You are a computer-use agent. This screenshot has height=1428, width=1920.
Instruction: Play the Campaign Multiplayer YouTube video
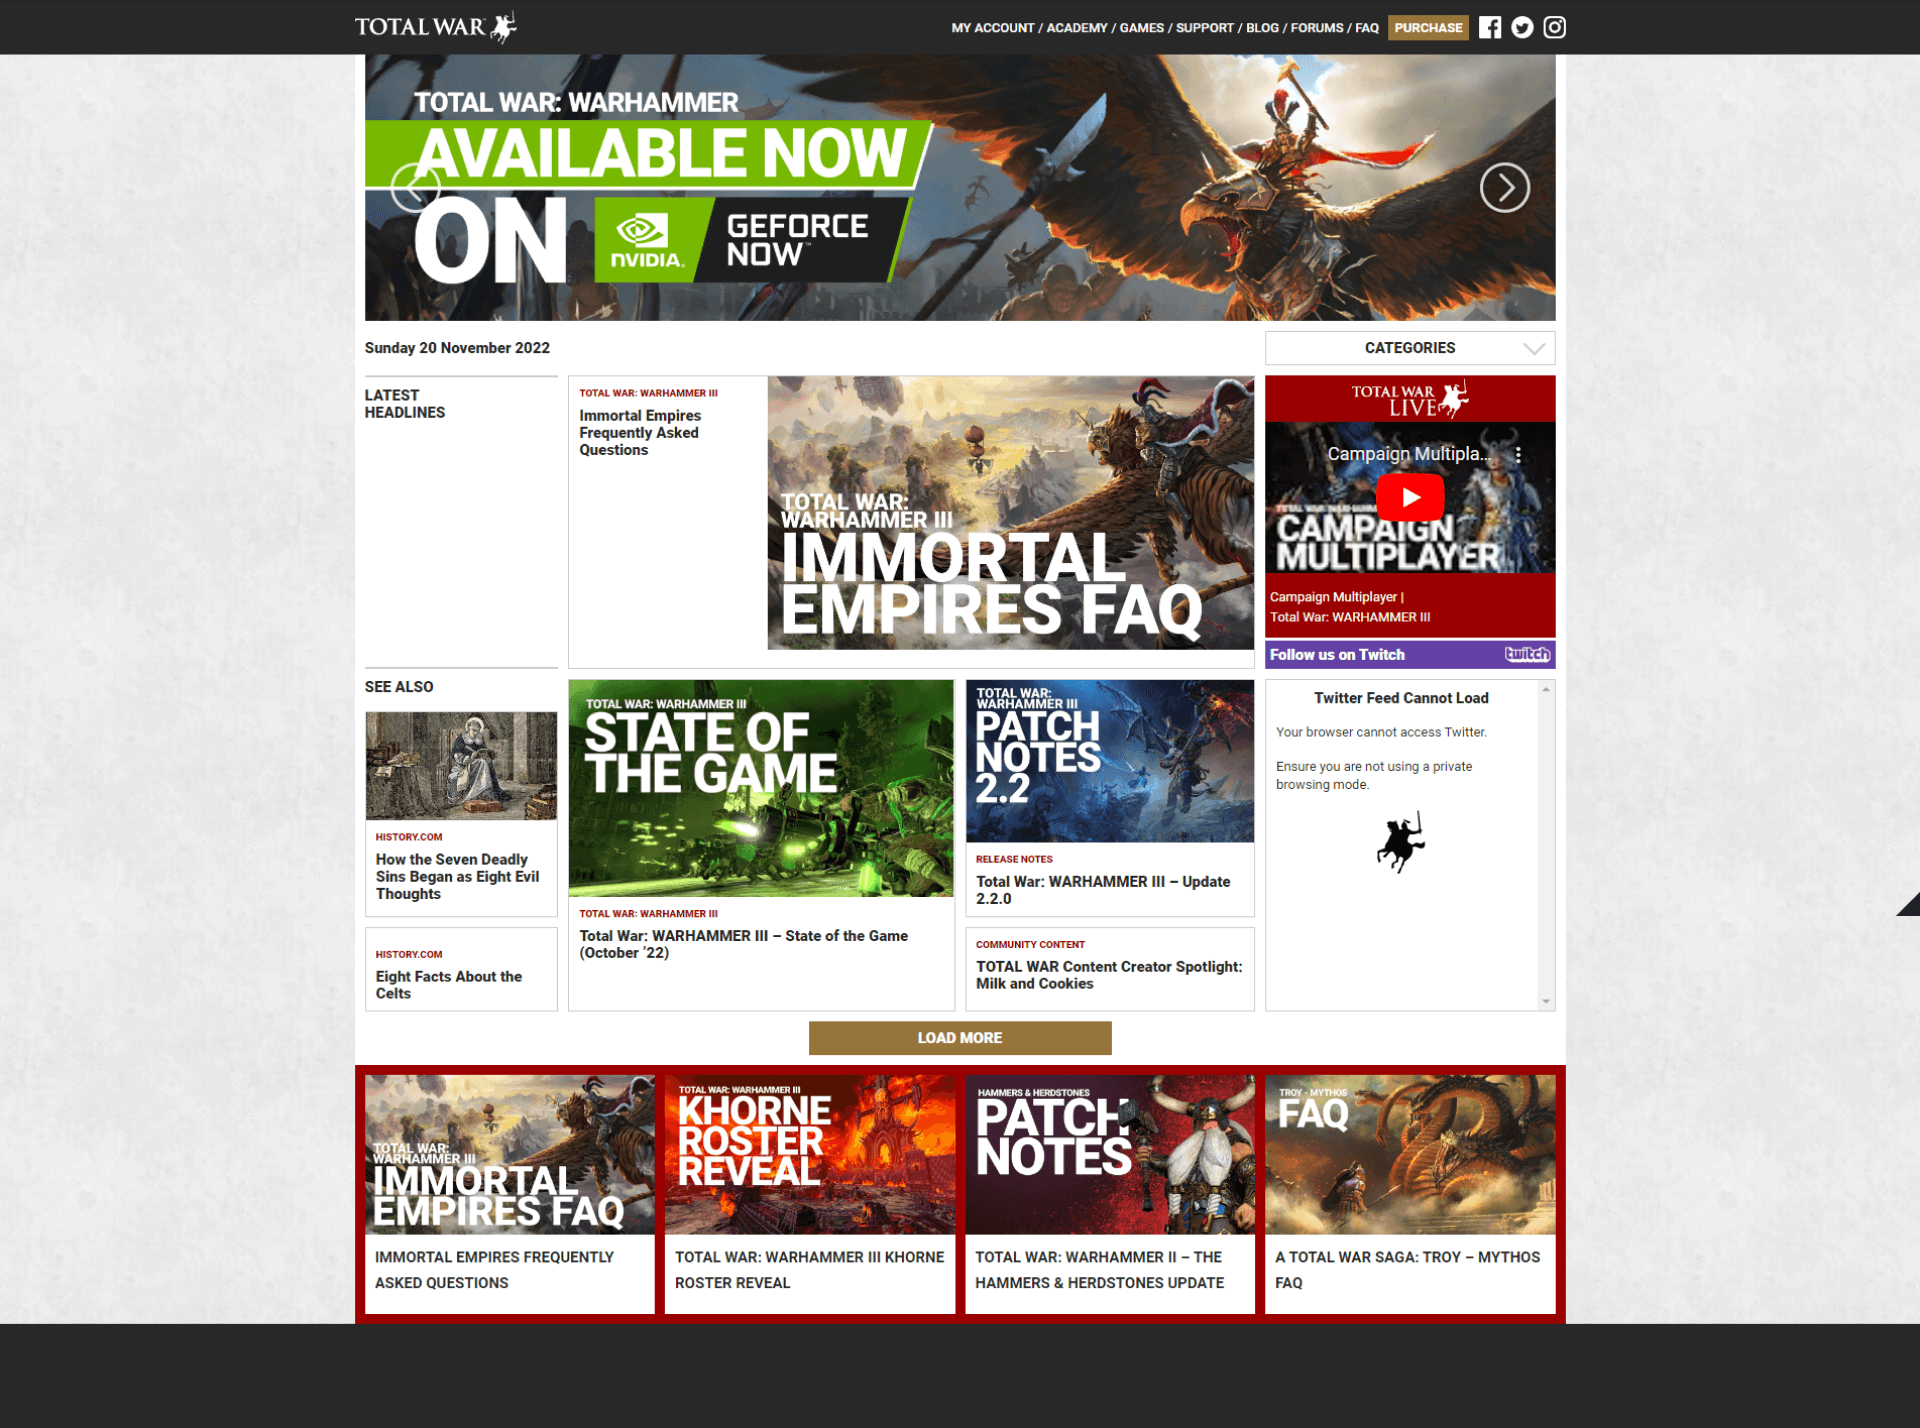1410,497
